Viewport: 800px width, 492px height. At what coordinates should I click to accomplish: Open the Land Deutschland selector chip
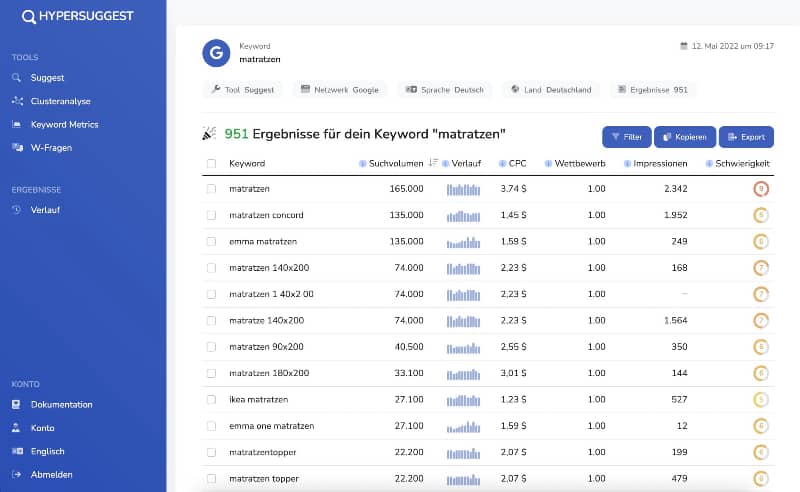coord(551,90)
